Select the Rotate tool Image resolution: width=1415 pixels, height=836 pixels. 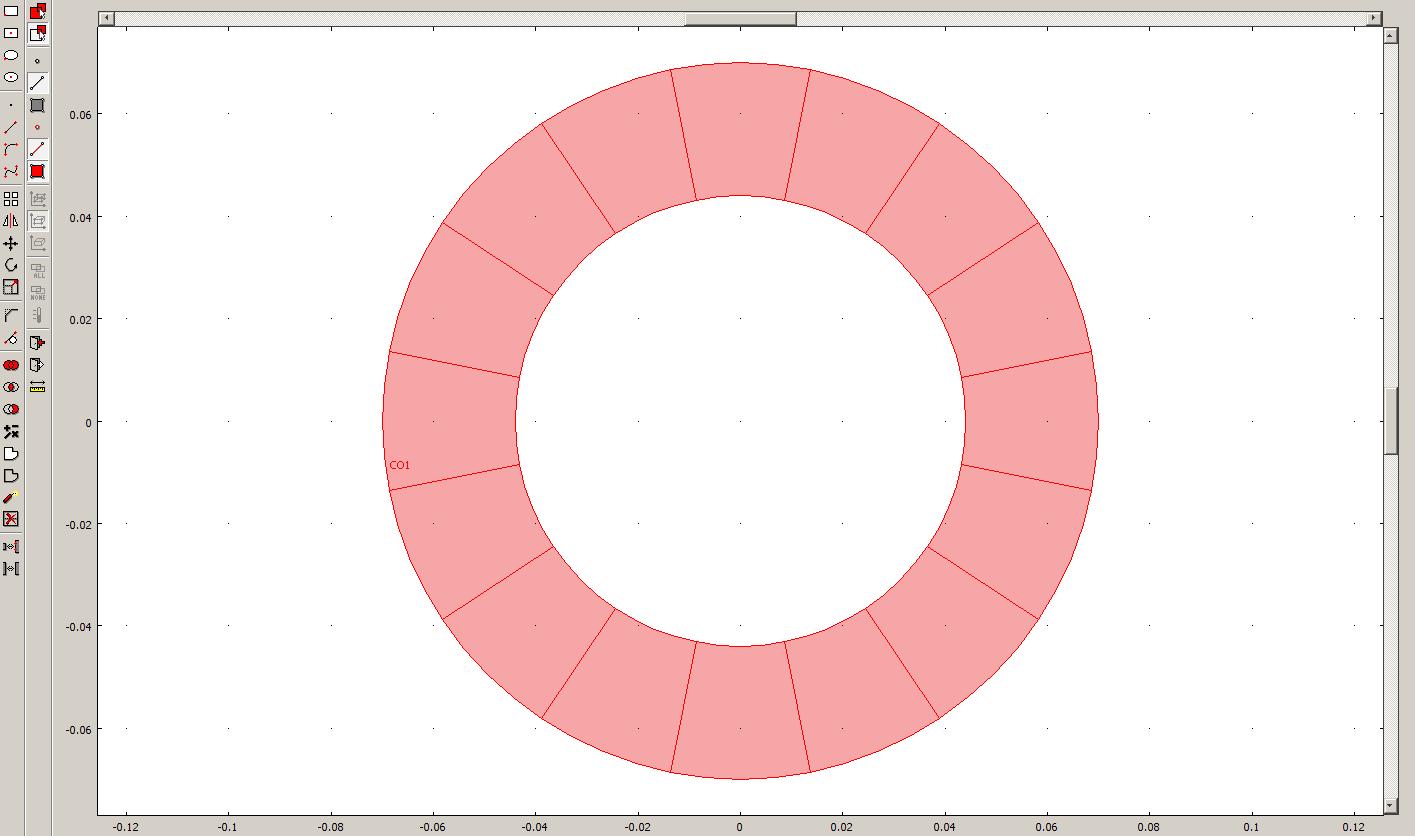click(11, 265)
